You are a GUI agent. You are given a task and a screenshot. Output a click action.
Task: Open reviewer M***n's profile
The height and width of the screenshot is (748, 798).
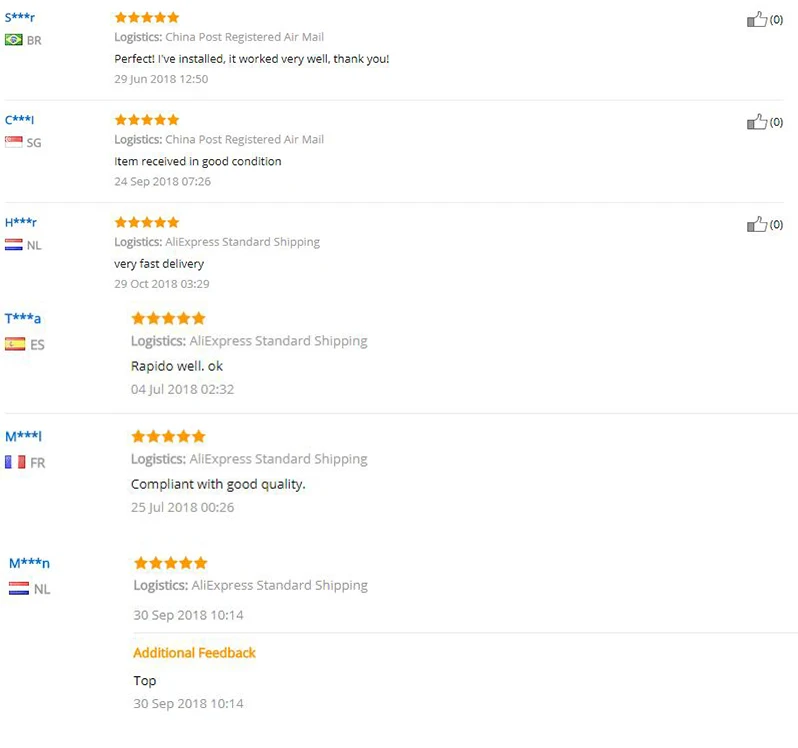(x=29, y=563)
